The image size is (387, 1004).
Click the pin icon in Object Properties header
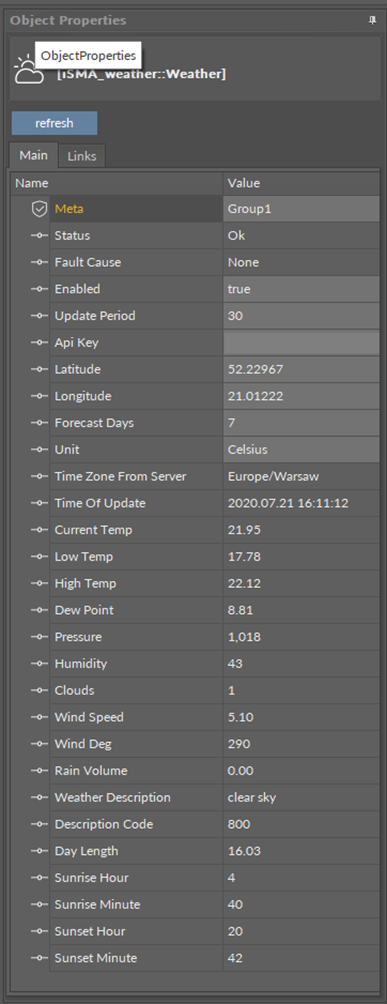click(372, 21)
